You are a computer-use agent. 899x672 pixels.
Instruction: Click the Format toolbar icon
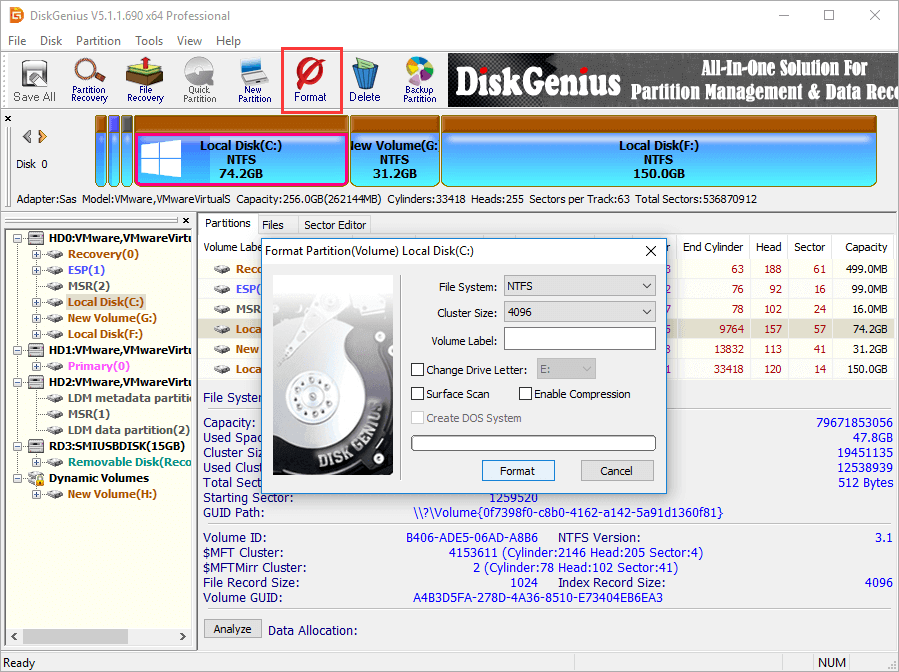tap(310, 81)
